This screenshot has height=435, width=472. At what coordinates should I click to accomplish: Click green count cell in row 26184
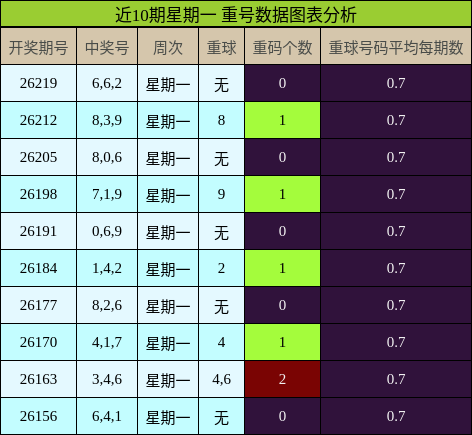point(283,268)
